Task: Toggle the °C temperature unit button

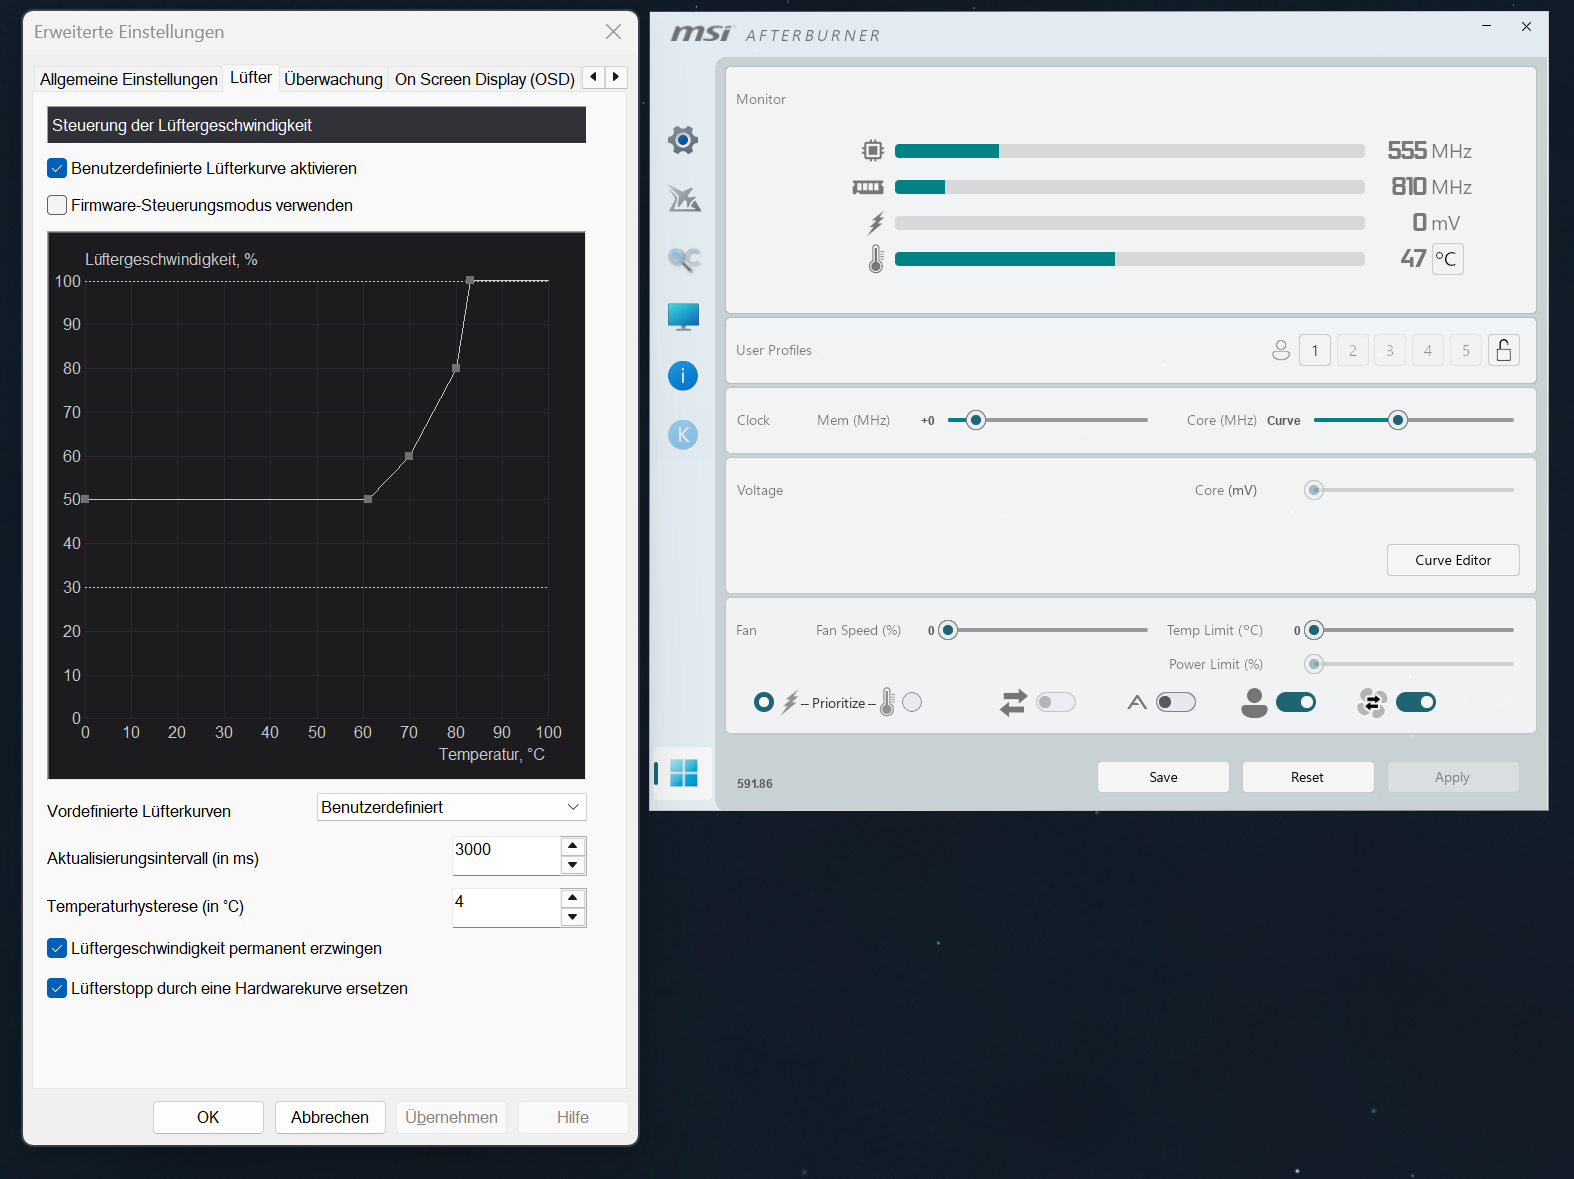Action: coord(1447,259)
